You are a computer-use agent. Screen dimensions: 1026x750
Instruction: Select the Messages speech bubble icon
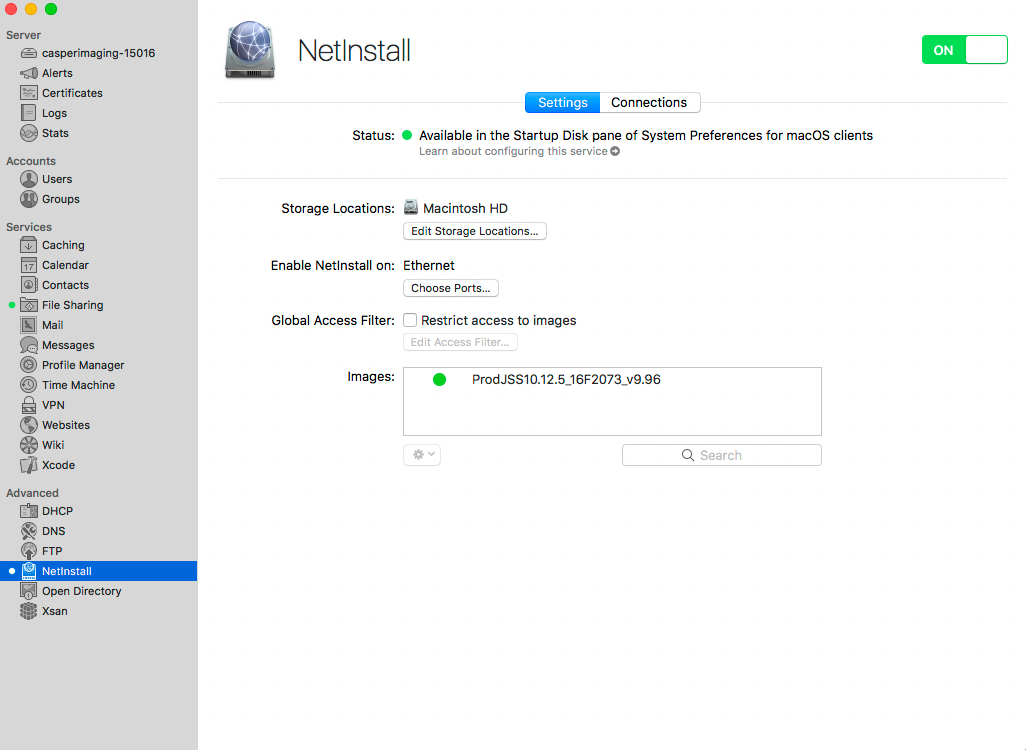(x=29, y=345)
